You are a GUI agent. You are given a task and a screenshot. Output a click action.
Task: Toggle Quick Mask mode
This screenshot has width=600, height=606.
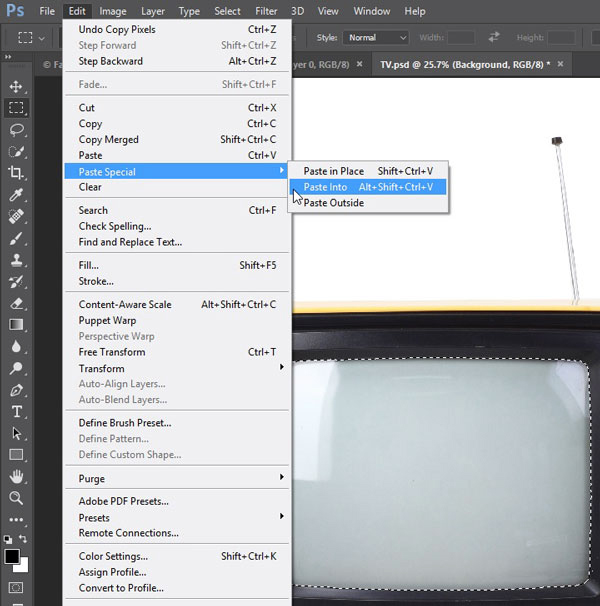[x=16, y=587]
